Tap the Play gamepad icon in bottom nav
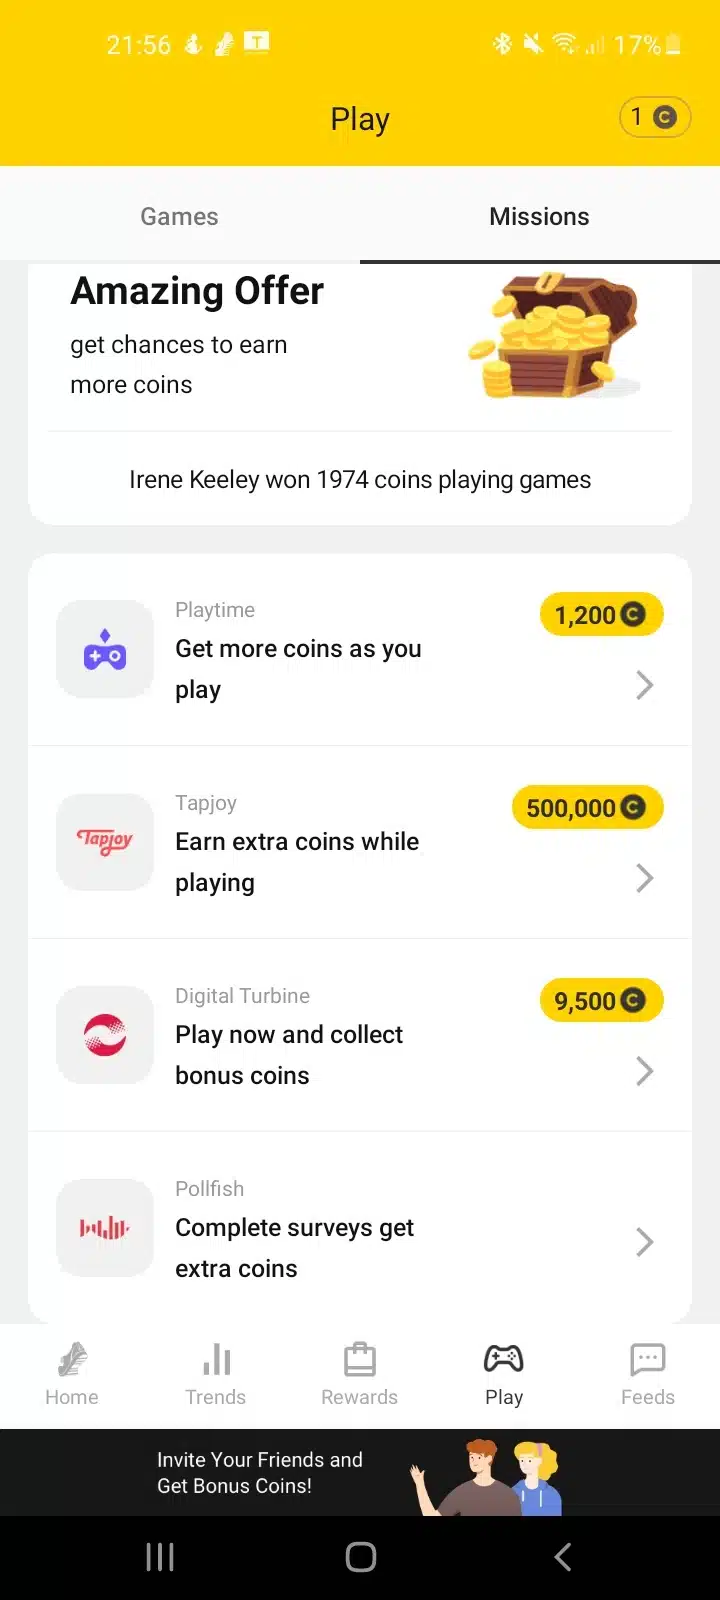The width and height of the screenshot is (720, 1600). [503, 1360]
